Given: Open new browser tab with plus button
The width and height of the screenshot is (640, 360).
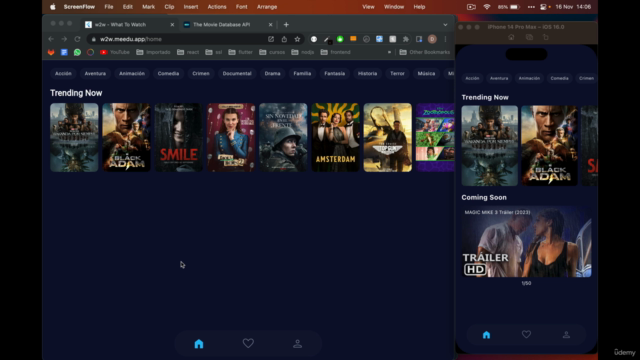Looking at the screenshot, I should tap(286, 24).
